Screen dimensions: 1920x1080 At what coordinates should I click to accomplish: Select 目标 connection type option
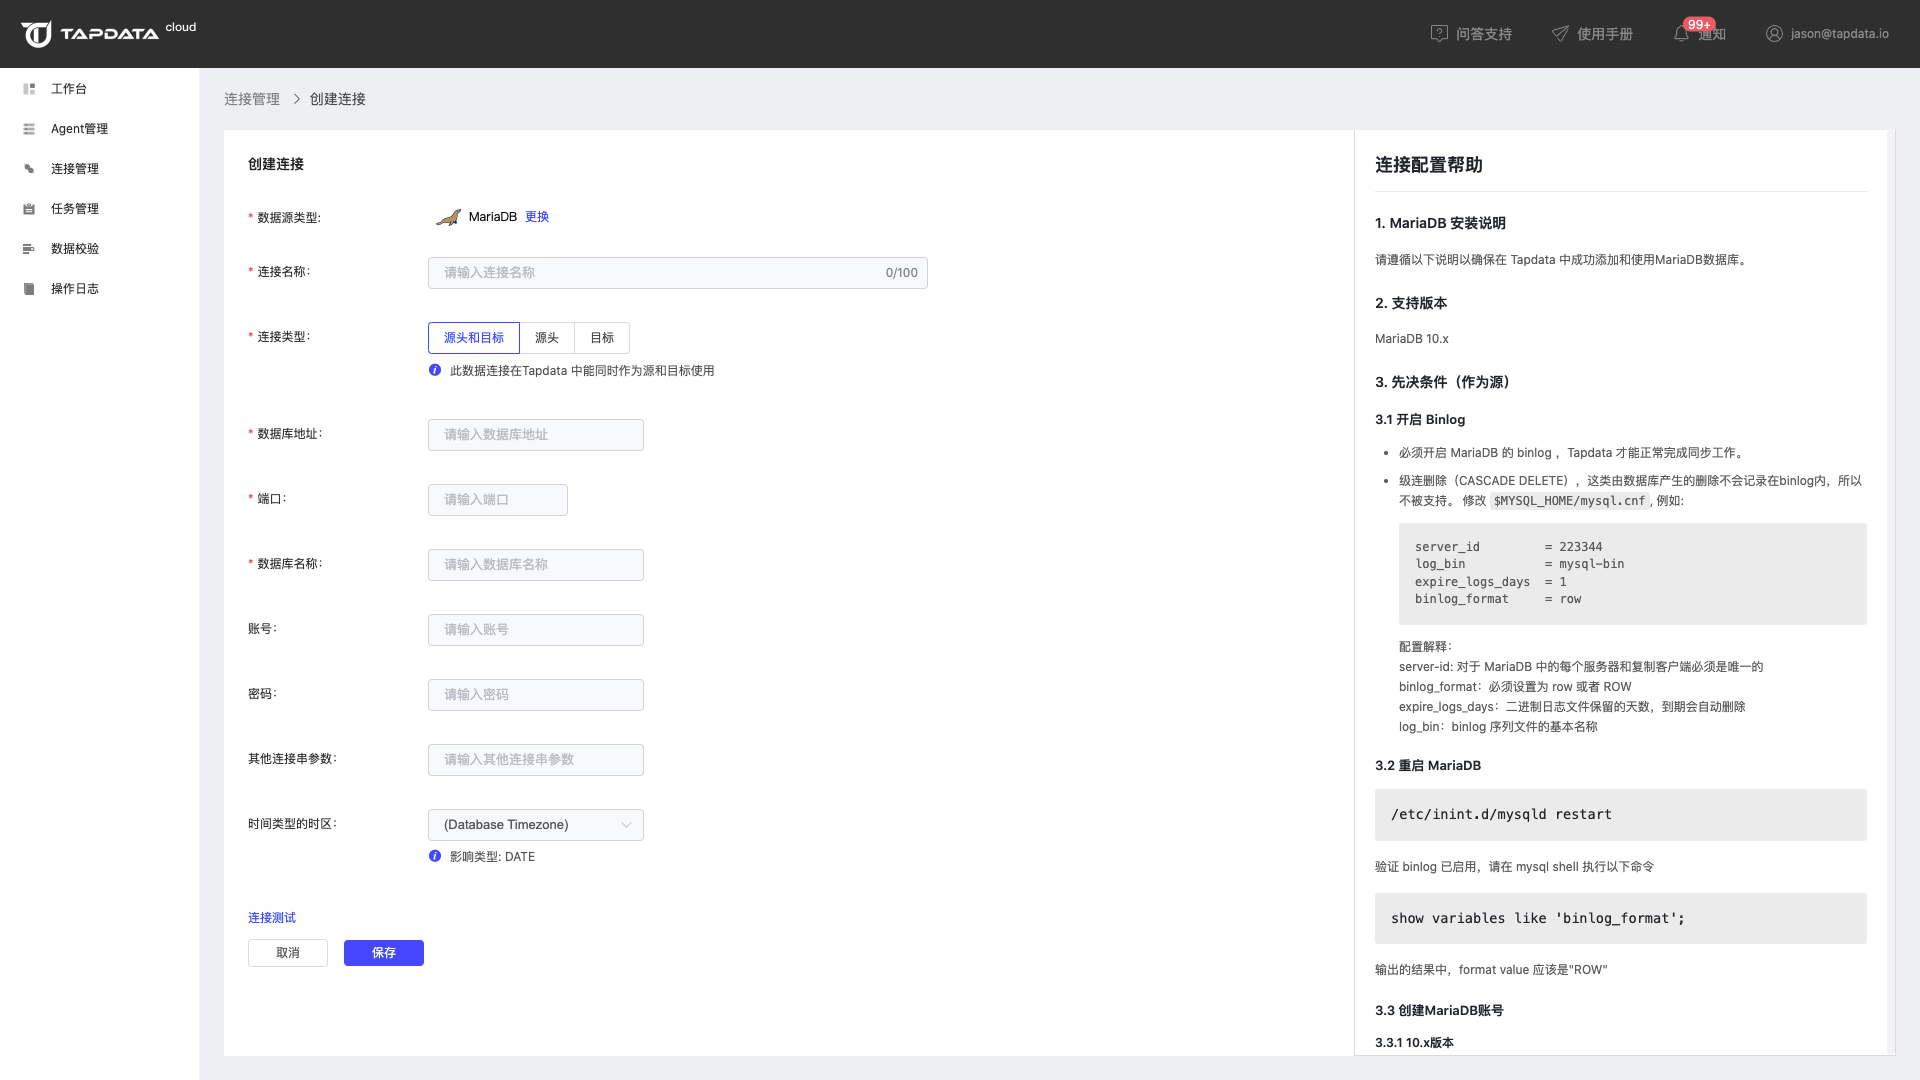click(602, 338)
